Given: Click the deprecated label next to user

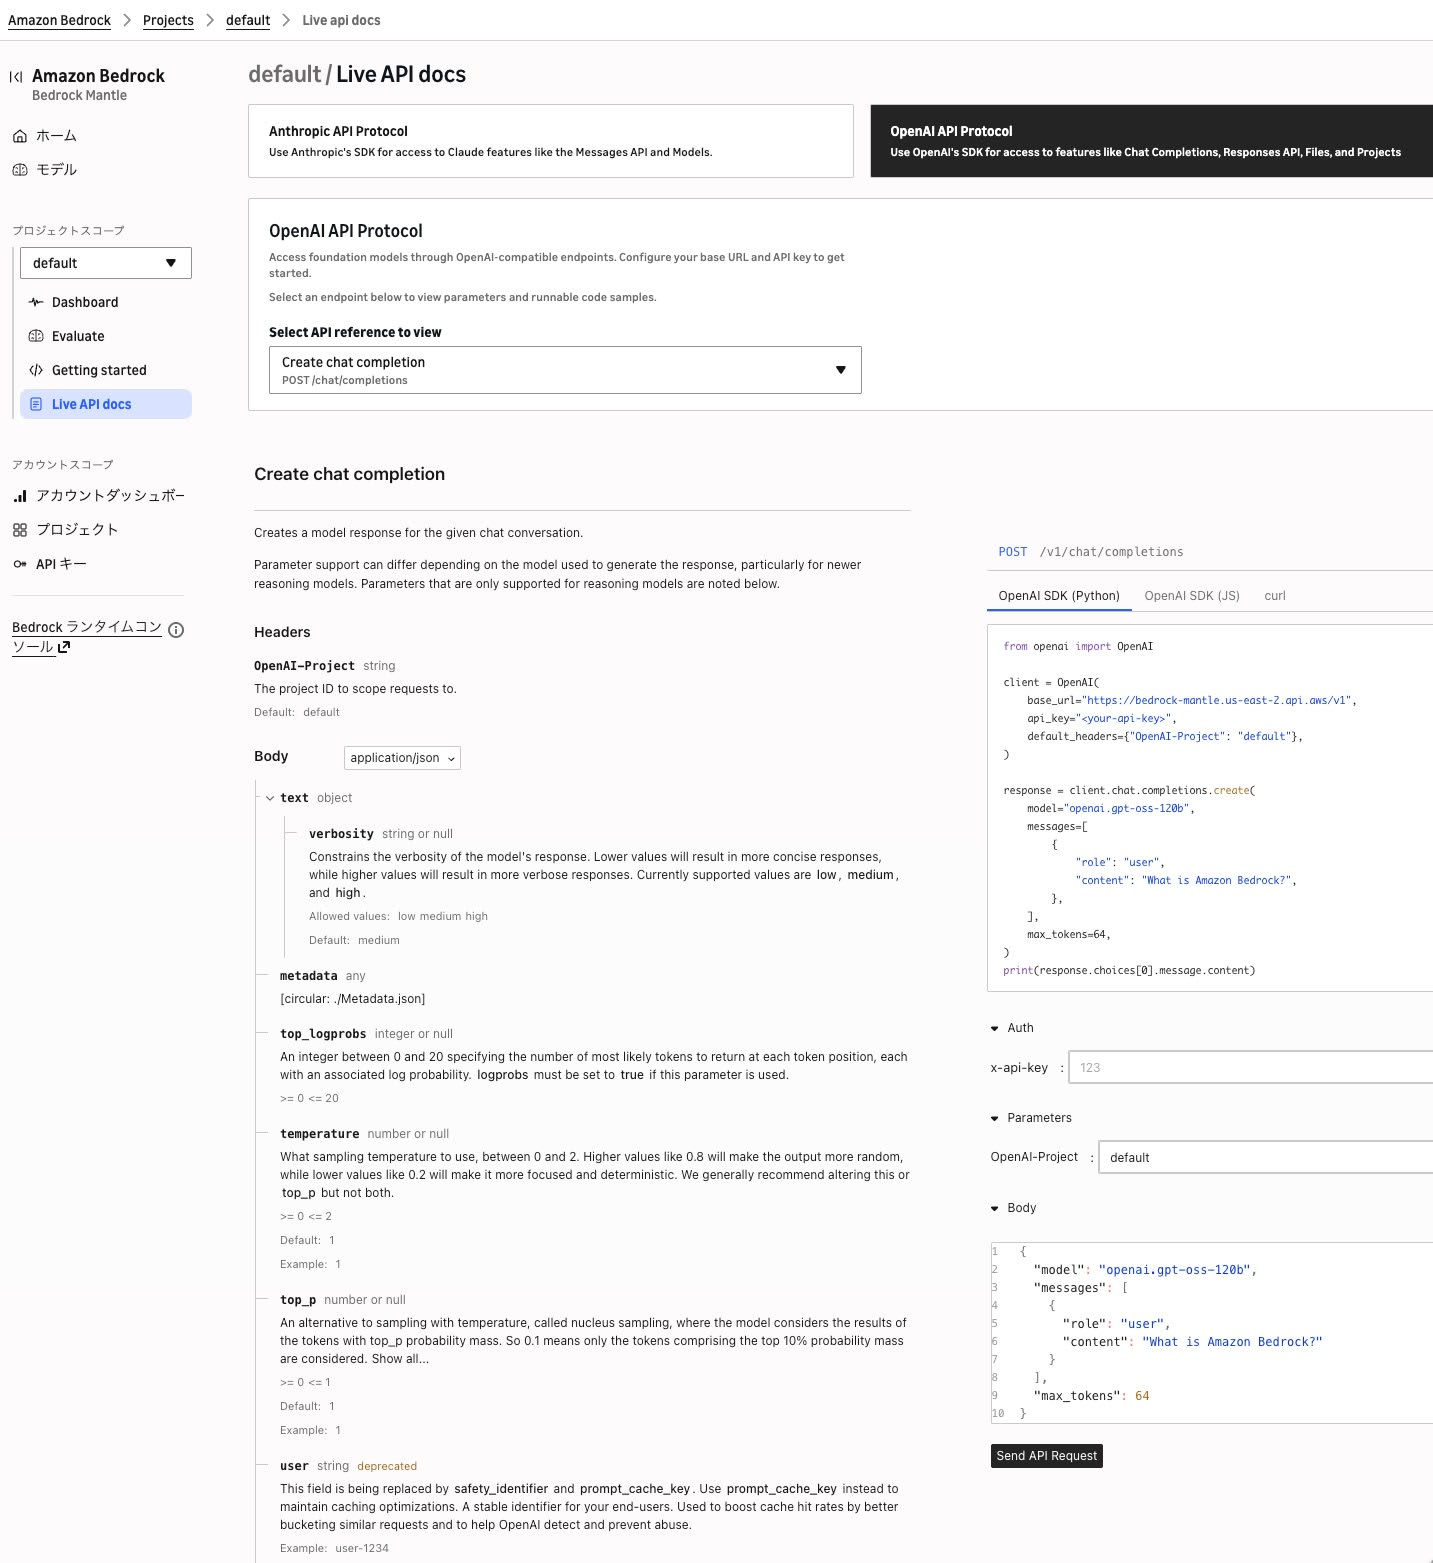Looking at the screenshot, I should (x=387, y=1466).
